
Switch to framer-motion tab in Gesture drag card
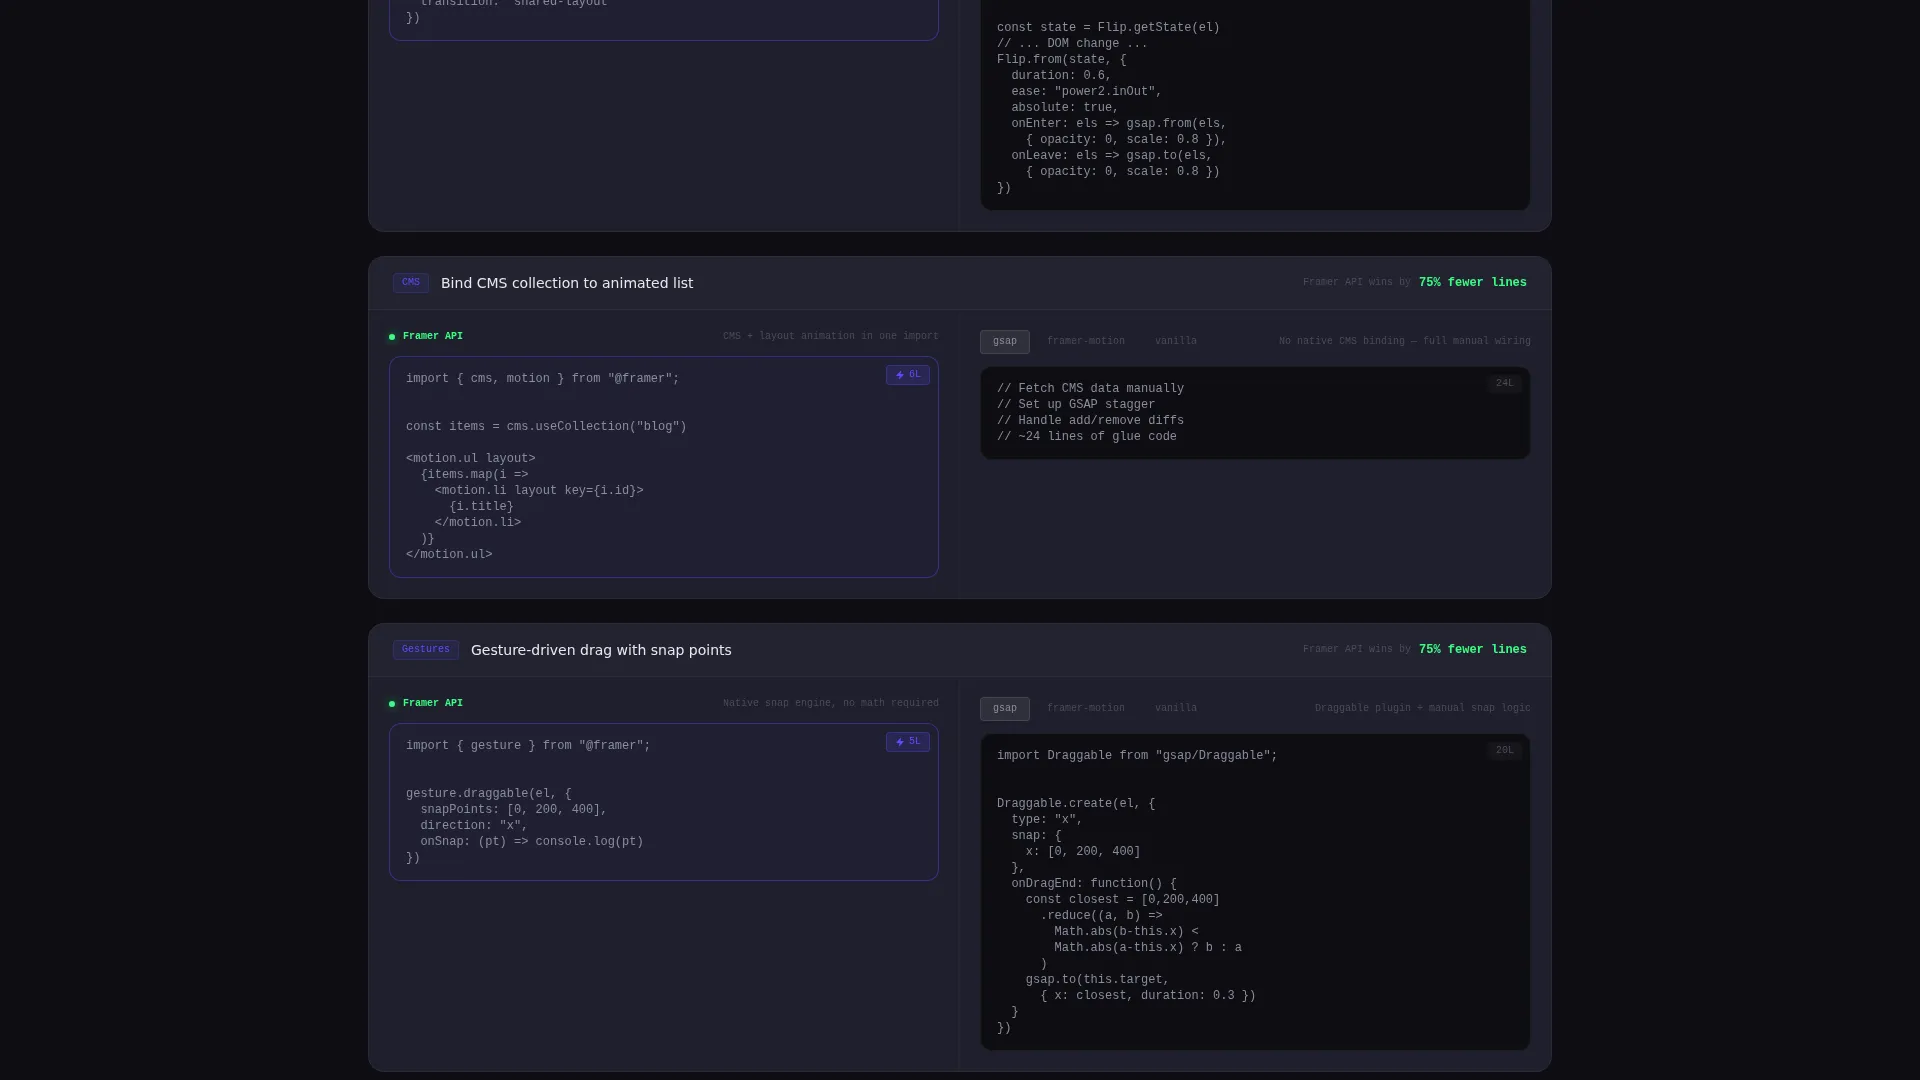tap(1085, 709)
